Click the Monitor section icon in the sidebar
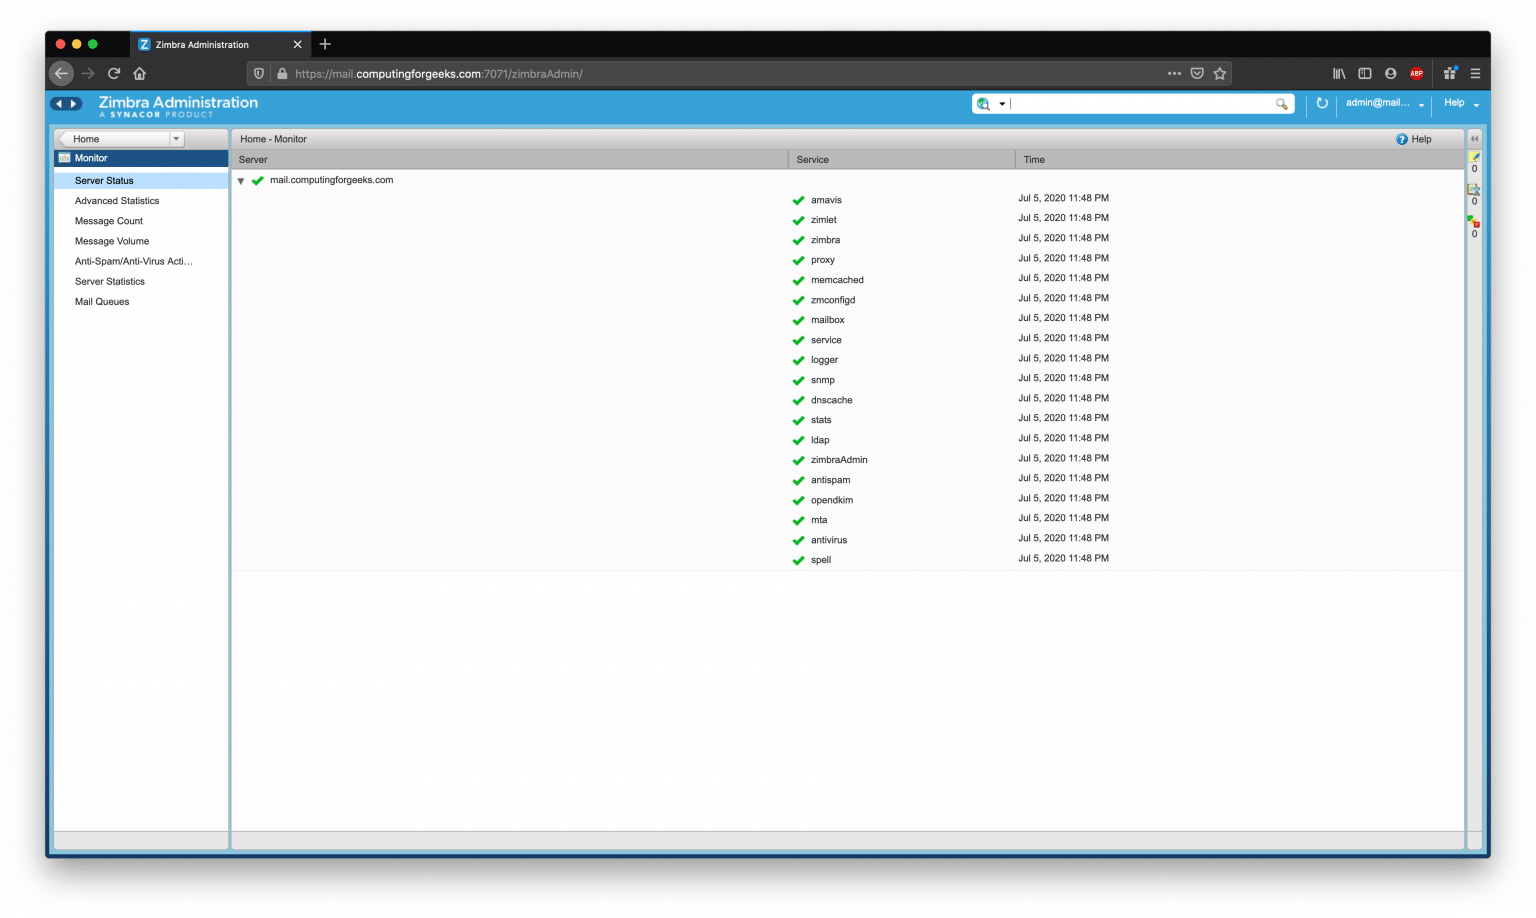The image size is (1536, 918). [65, 157]
